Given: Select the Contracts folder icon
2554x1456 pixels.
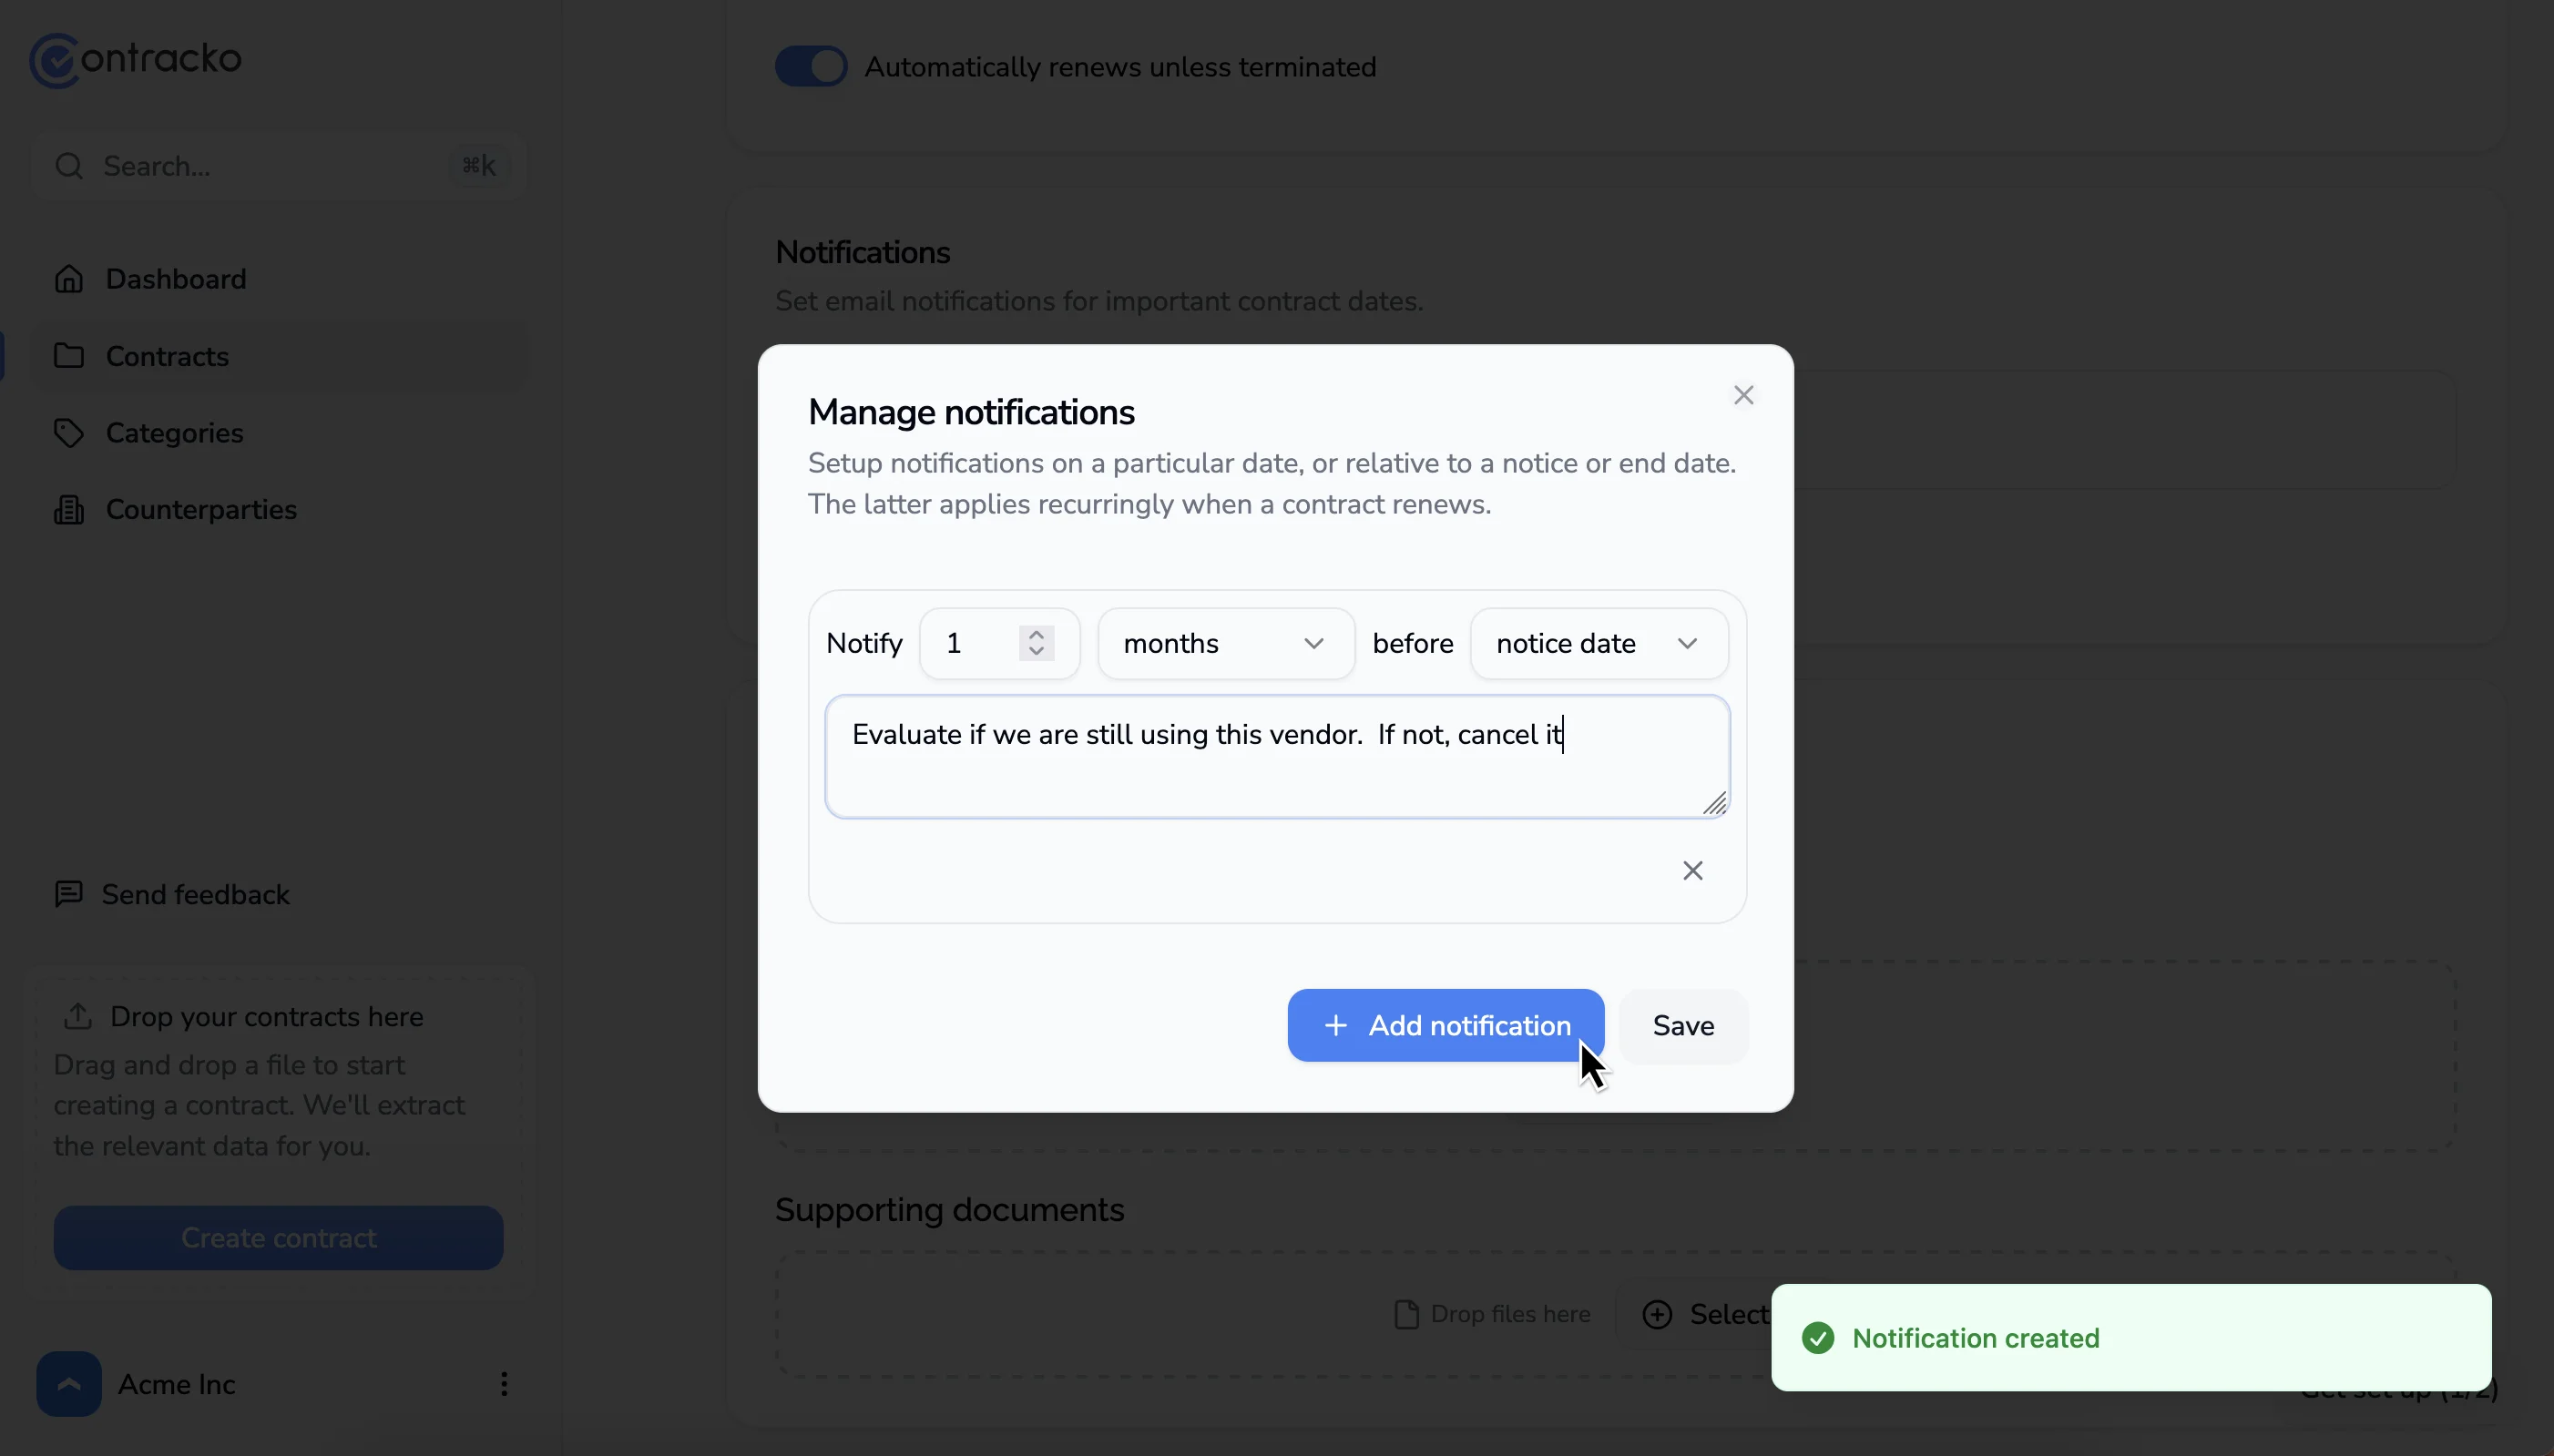Looking at the screenshot, I should (x=68, y=356).
